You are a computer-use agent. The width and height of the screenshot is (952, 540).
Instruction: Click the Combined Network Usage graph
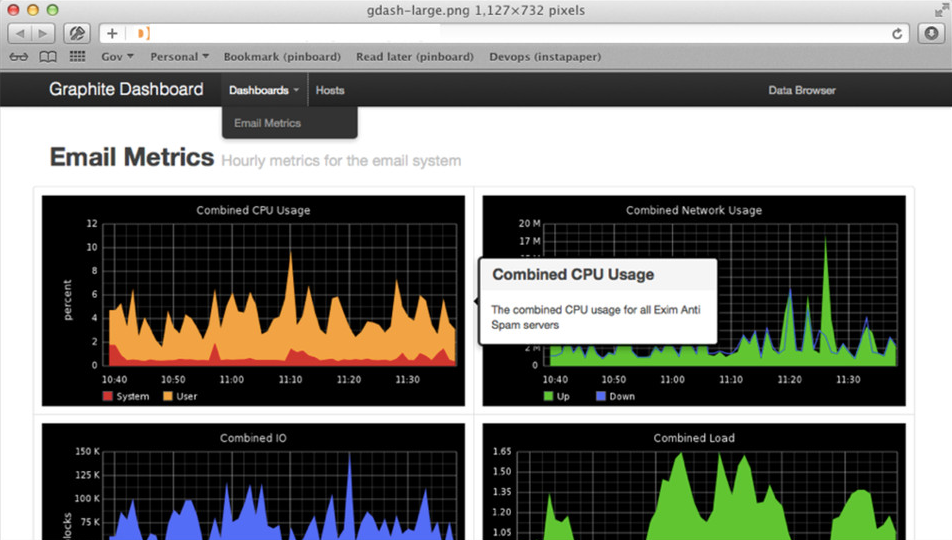click(x=694, y=301)
